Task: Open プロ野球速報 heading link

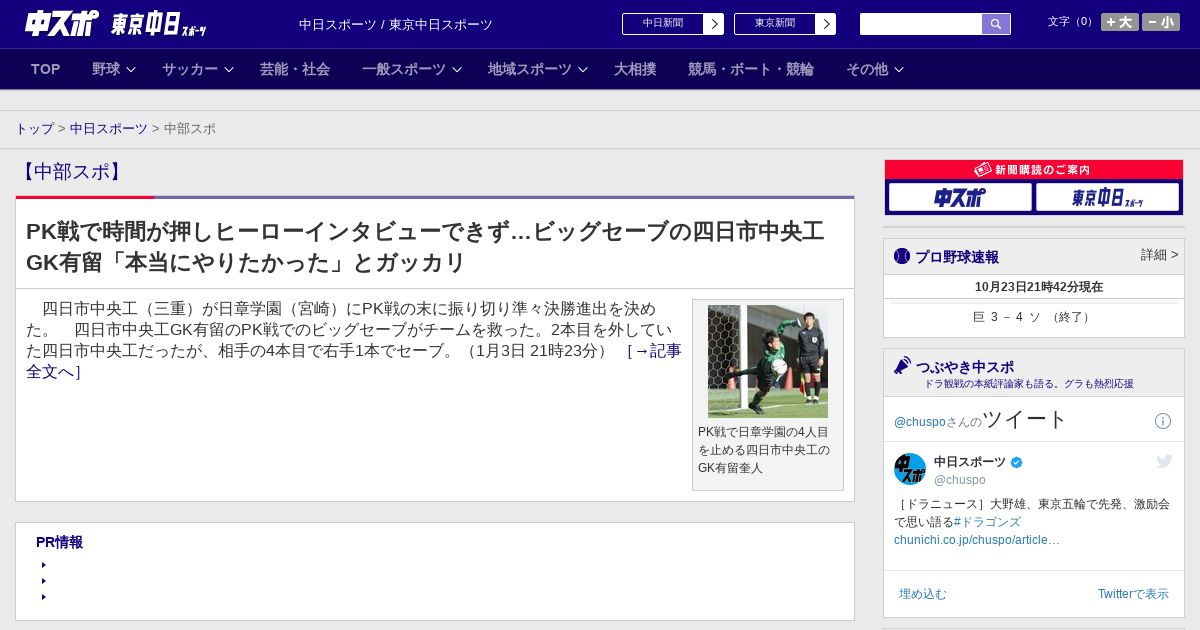Action: coord(957,257)
